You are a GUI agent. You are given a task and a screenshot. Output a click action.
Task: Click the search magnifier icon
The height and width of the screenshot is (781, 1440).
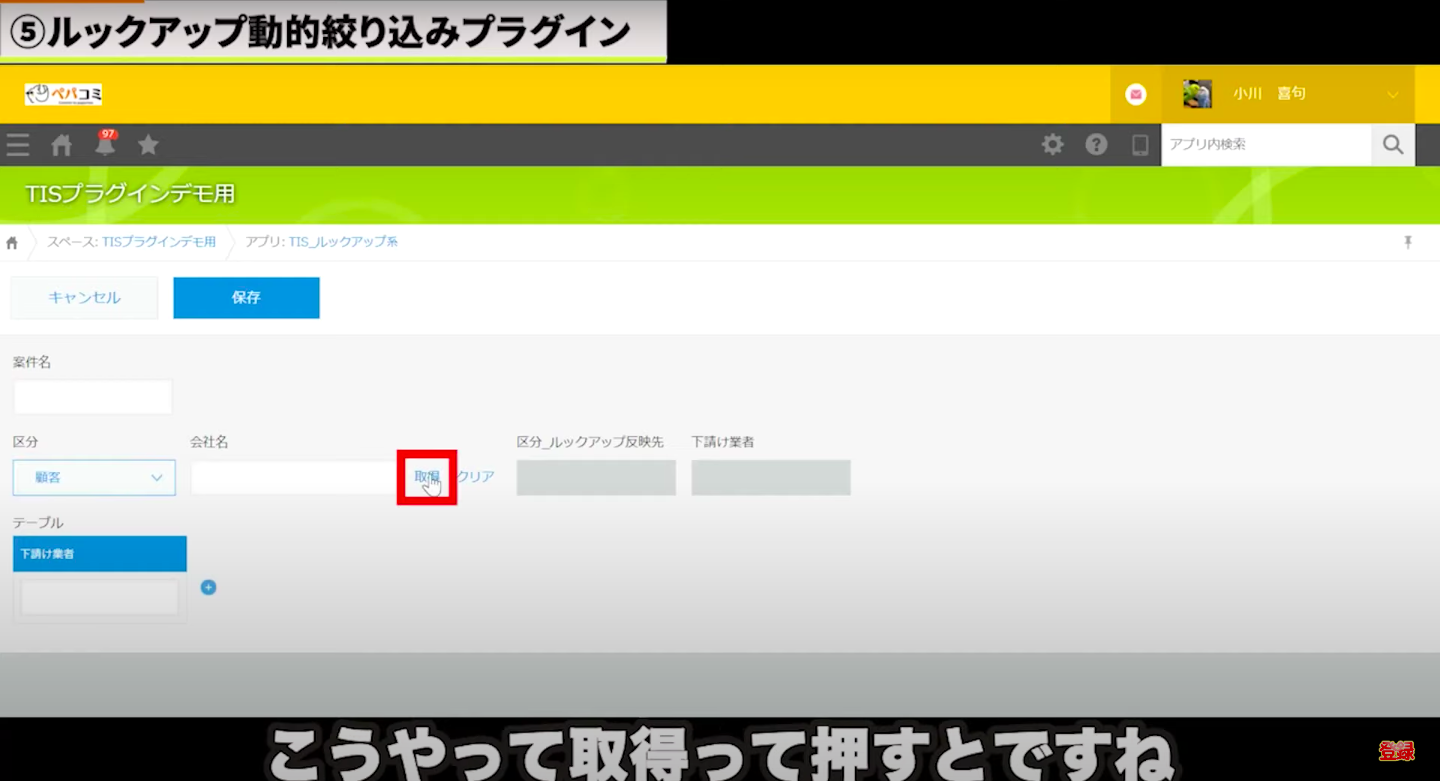pos(1392,144)
